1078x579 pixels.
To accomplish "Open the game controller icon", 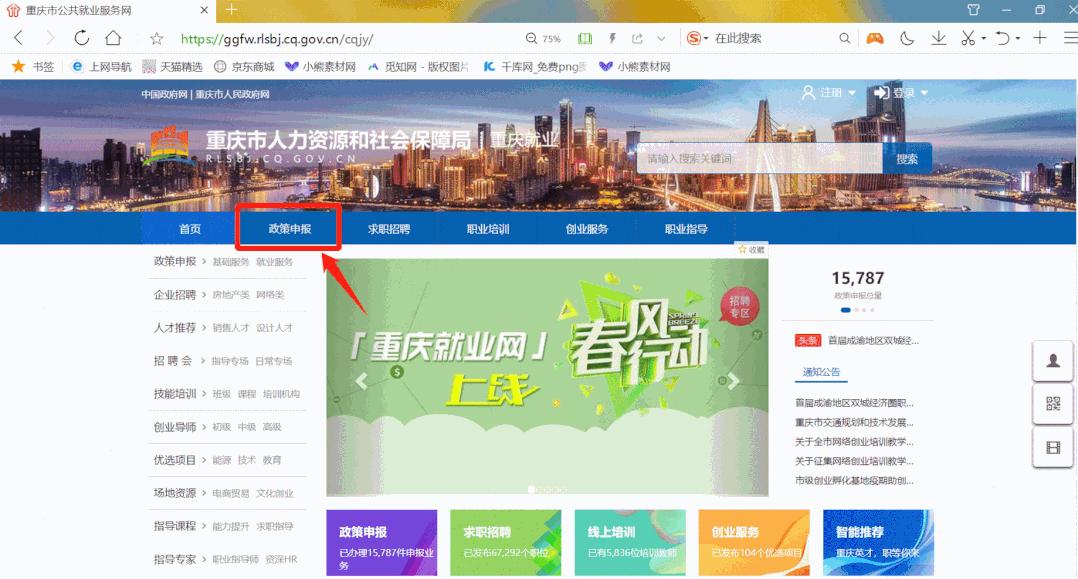I will point(874,39).
